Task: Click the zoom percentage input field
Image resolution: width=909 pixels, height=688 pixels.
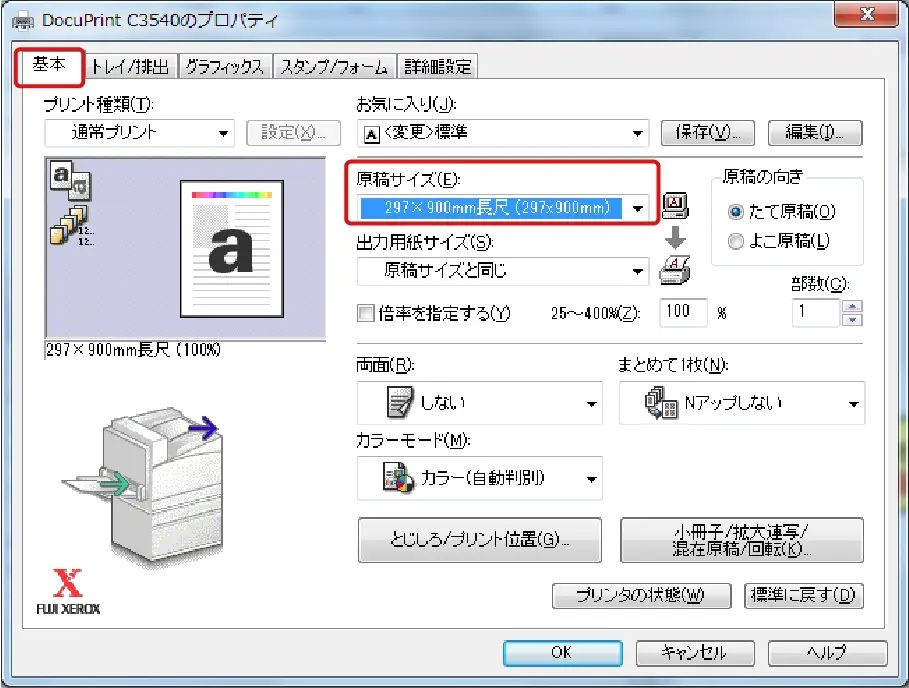Action: click(x=683, y=313)
